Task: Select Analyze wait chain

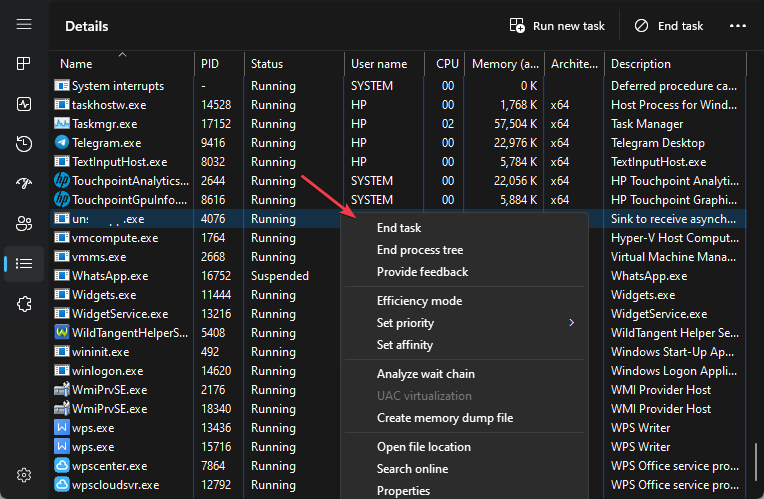Action: [426, 374]
